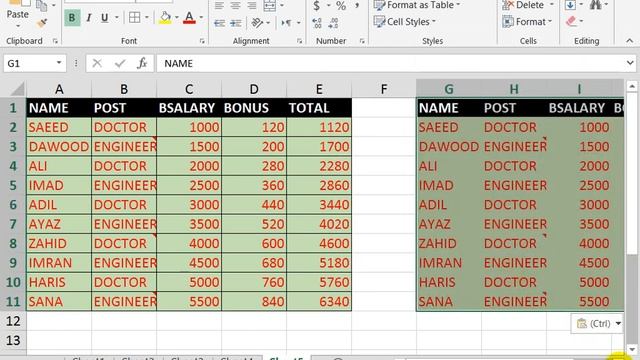This screenshot has width=640, height=360.
Task: Click the Format Painter brush icon
Action: [42, 23]
